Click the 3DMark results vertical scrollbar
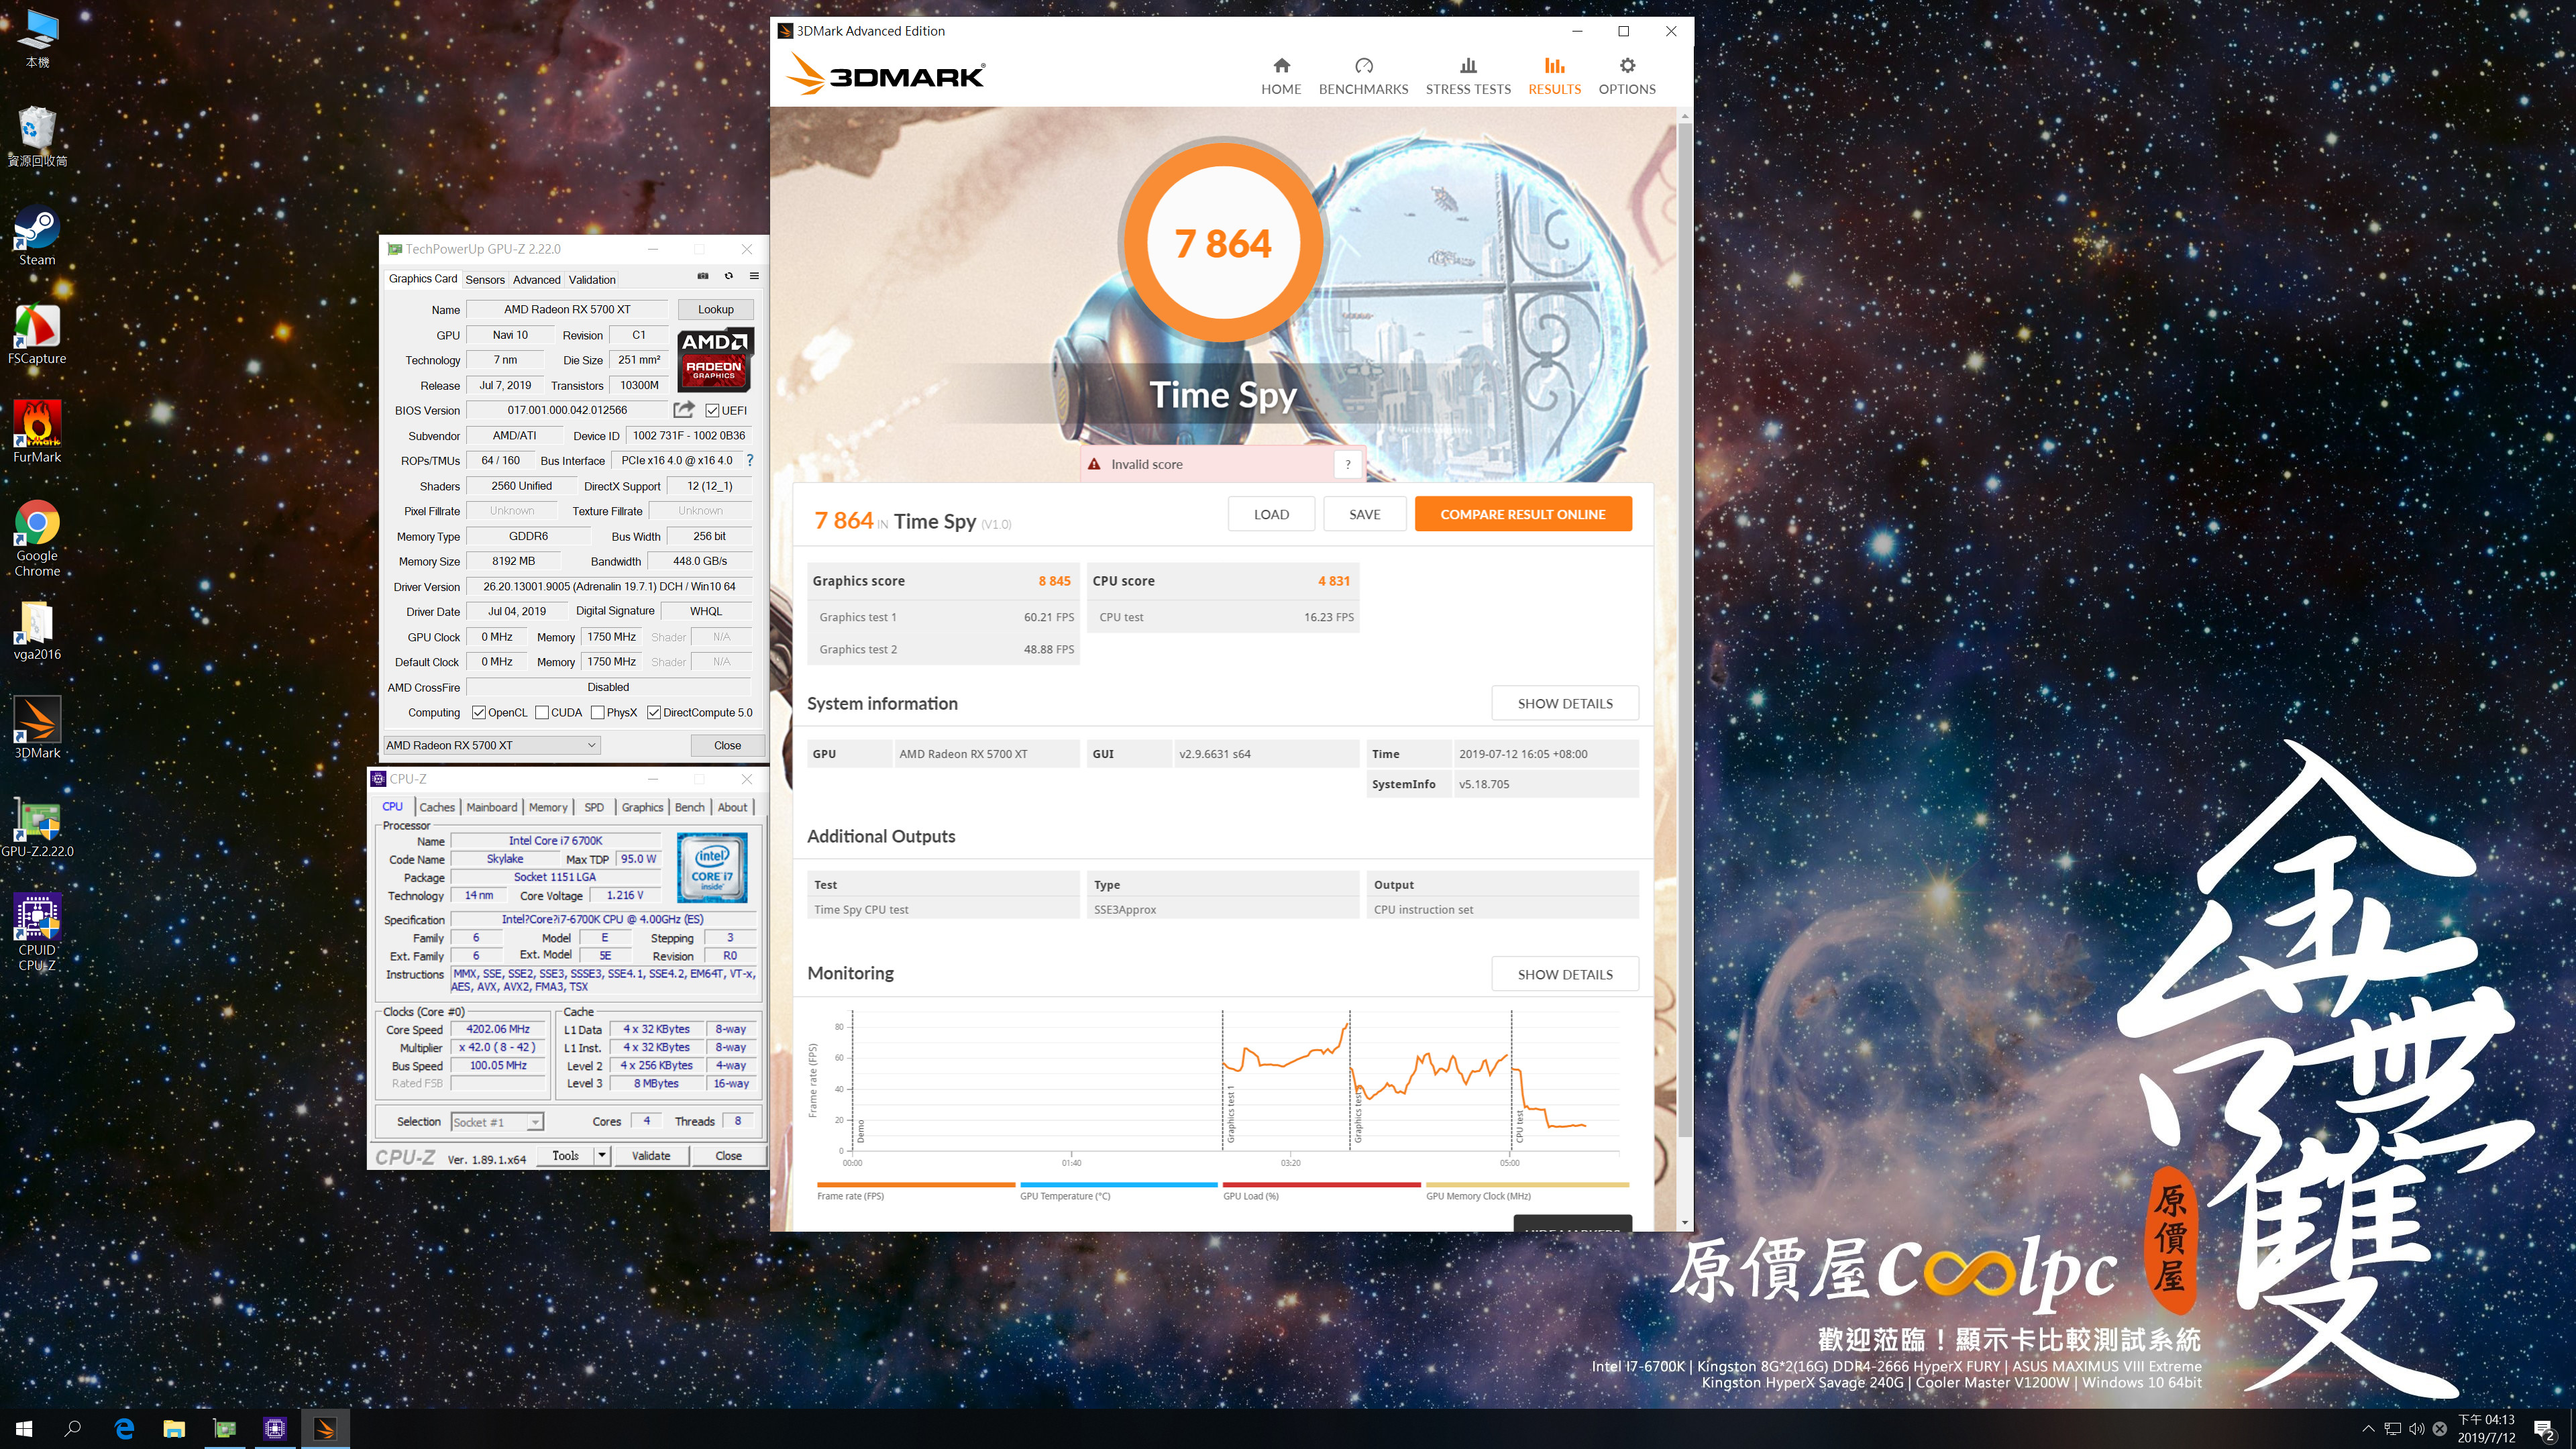2576x1449 pixels. coord(1685,630)
